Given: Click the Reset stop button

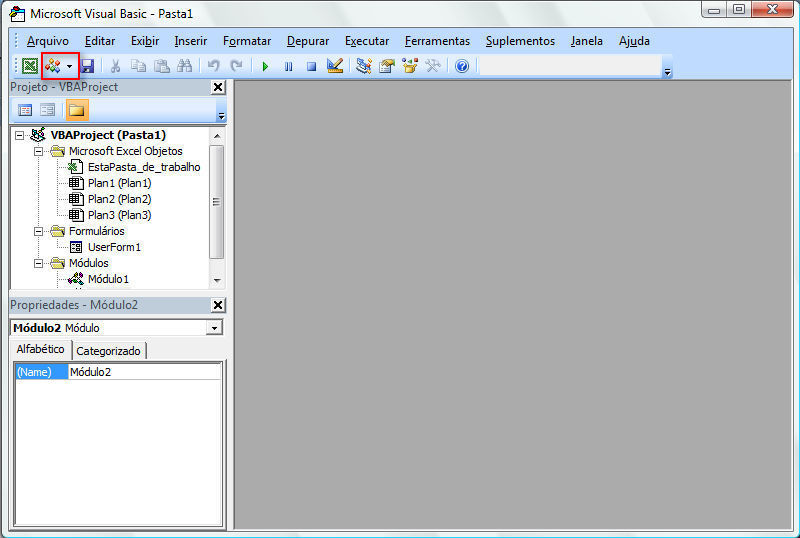Looking at the screenshot, I should [x=311, y=66].
